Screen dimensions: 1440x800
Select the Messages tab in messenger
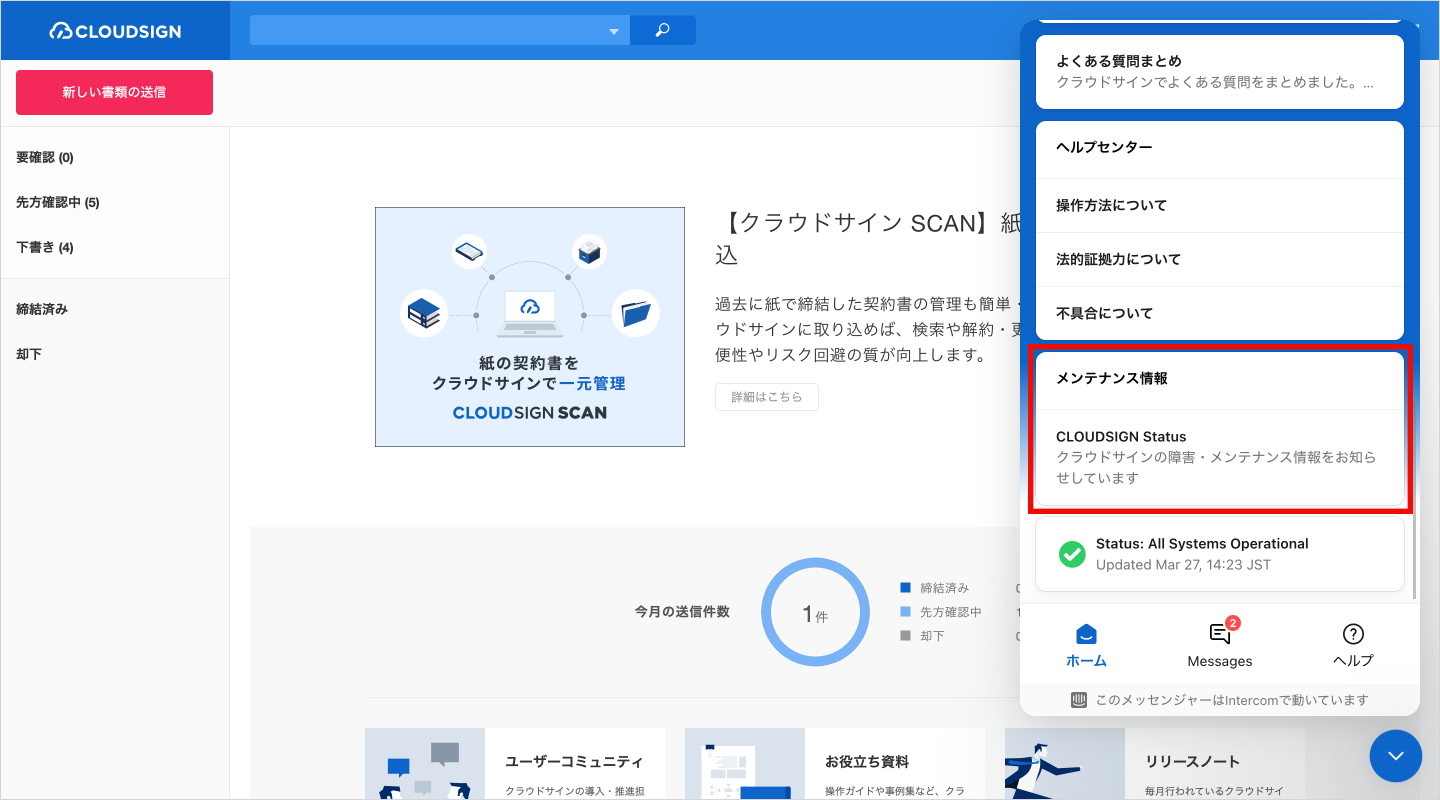pos(1220,645)
